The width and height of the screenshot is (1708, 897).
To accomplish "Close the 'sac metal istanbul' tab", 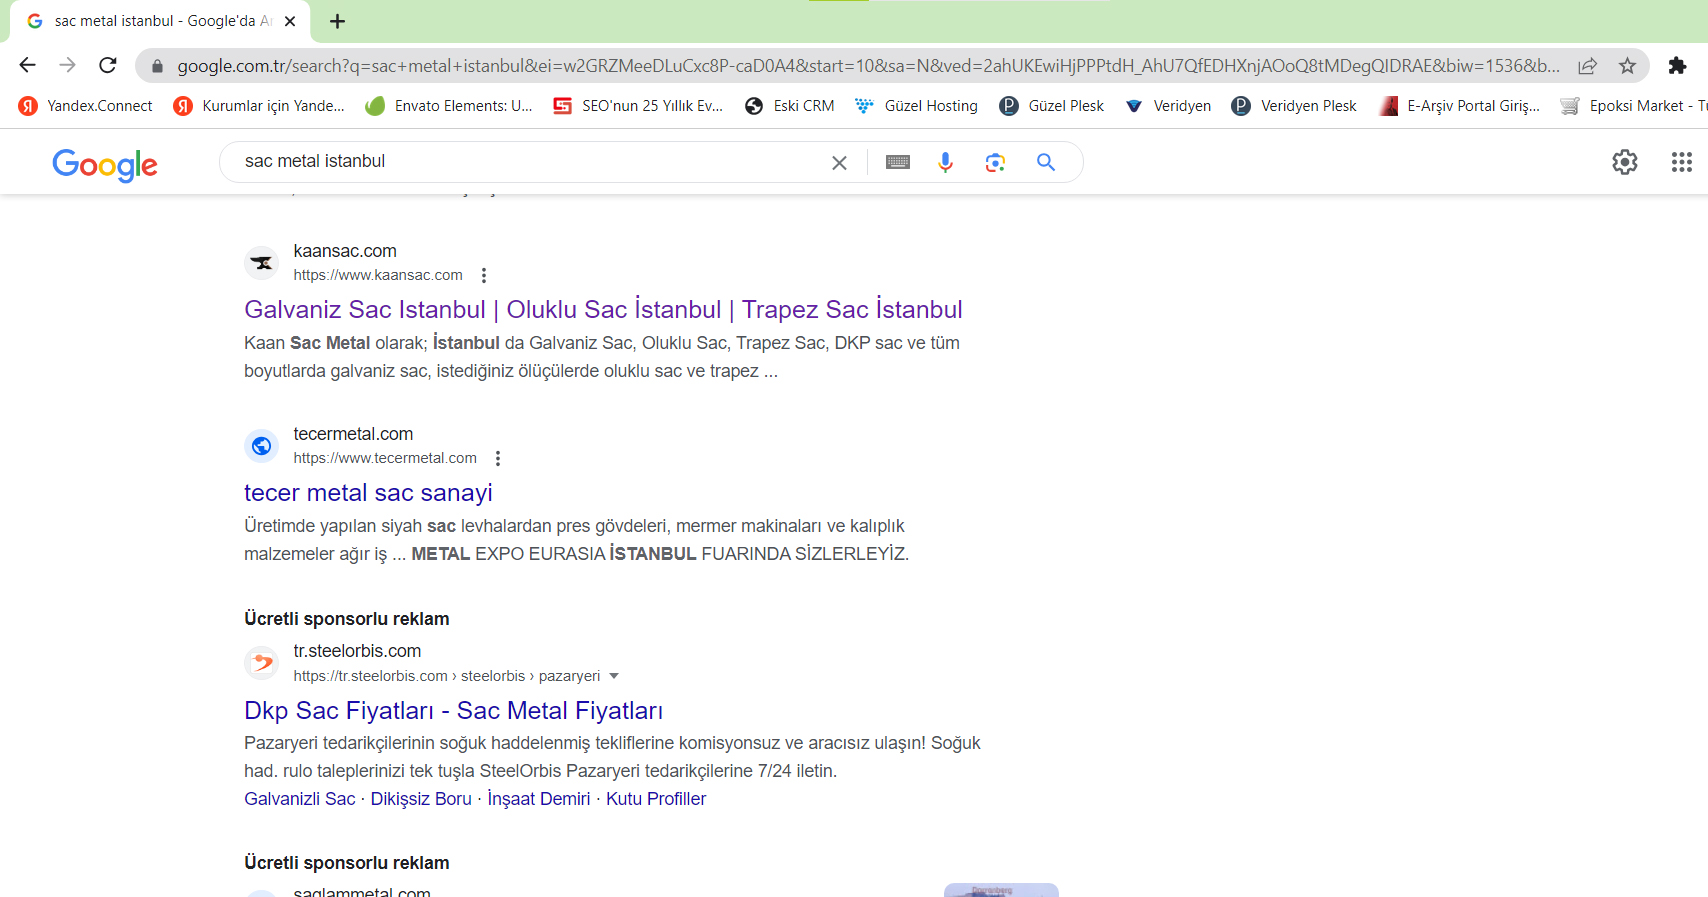I will pos(290,21).
